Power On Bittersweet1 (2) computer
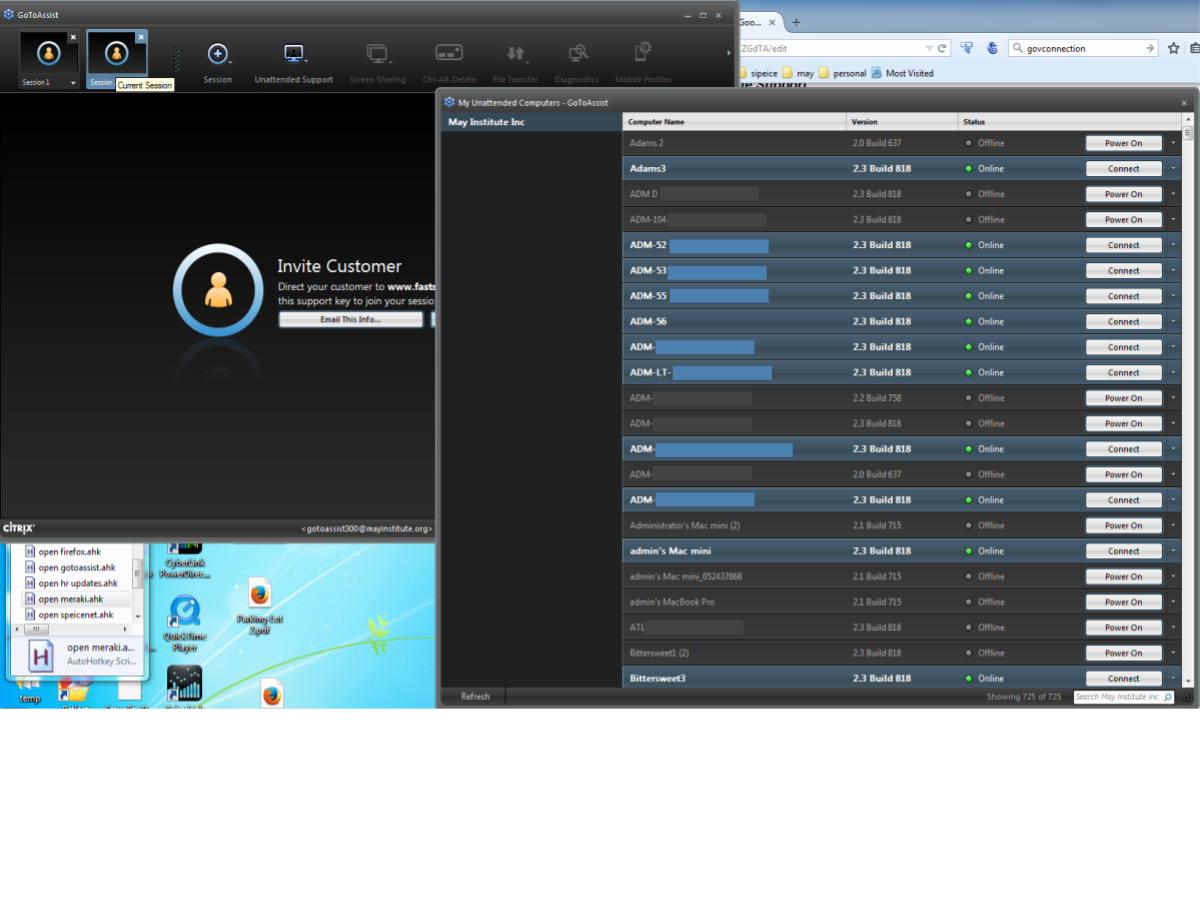The height and width of the screenshot is (900, 1200). (x=1123, y=653)
